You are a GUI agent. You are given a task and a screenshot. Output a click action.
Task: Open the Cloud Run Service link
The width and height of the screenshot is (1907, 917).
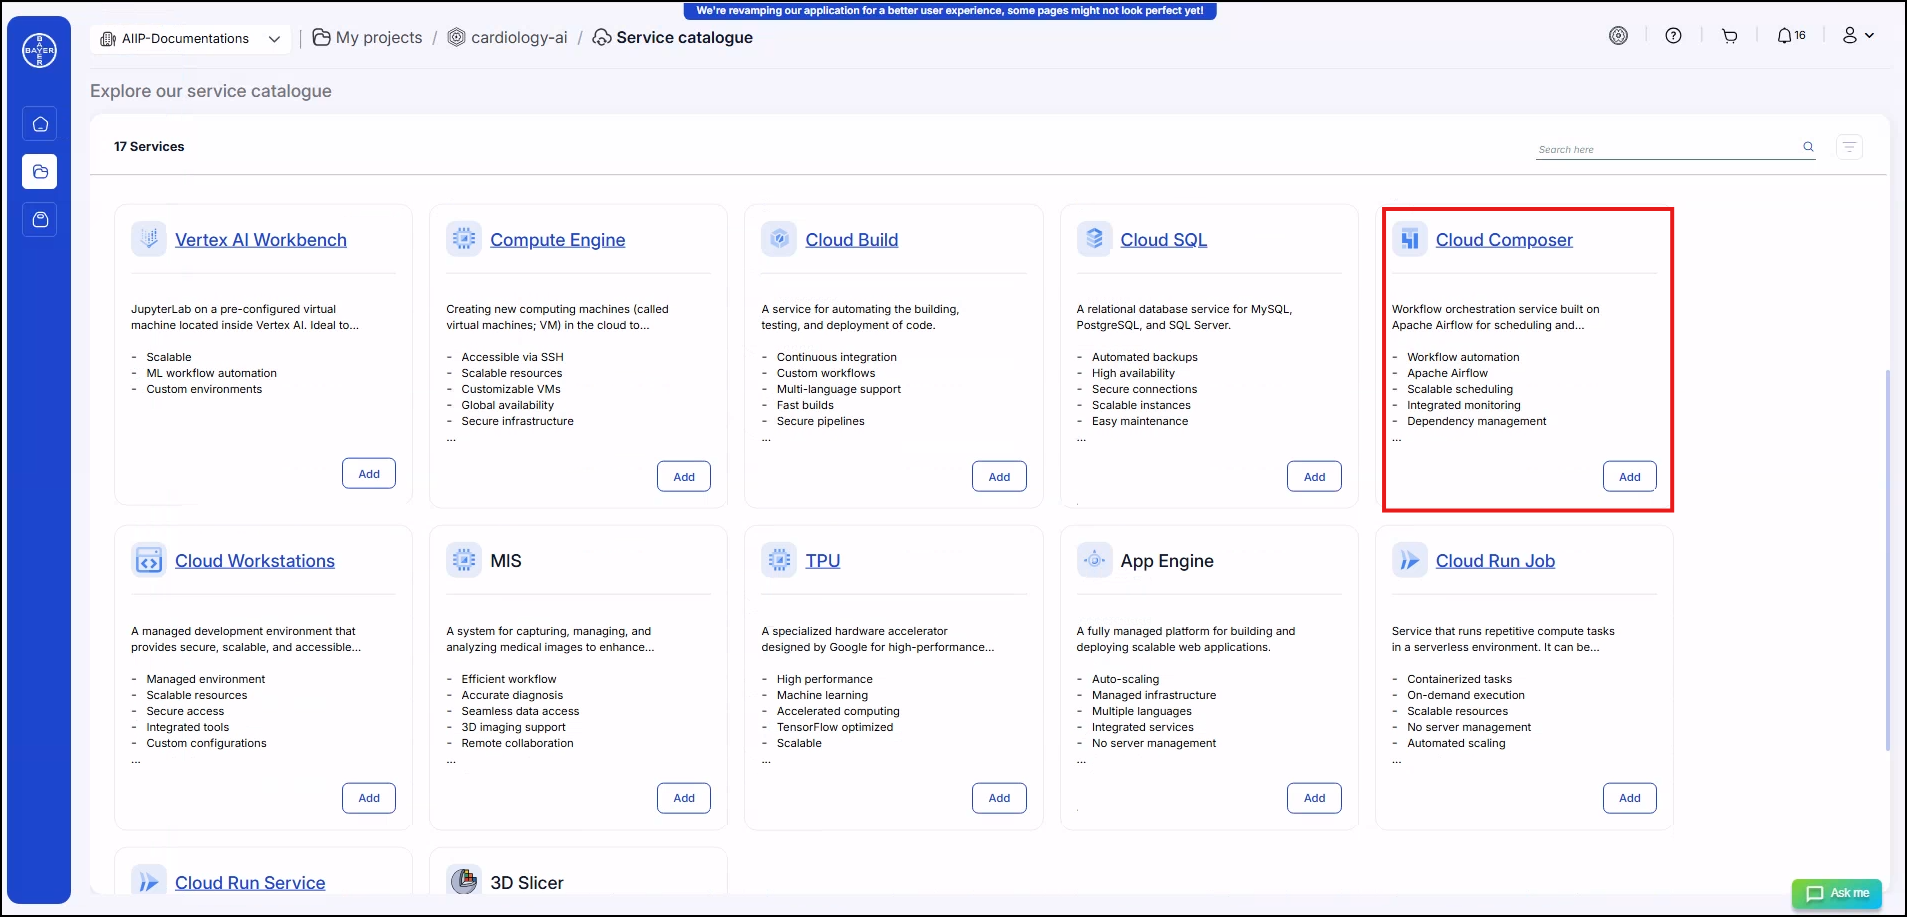tap(250, 883)
